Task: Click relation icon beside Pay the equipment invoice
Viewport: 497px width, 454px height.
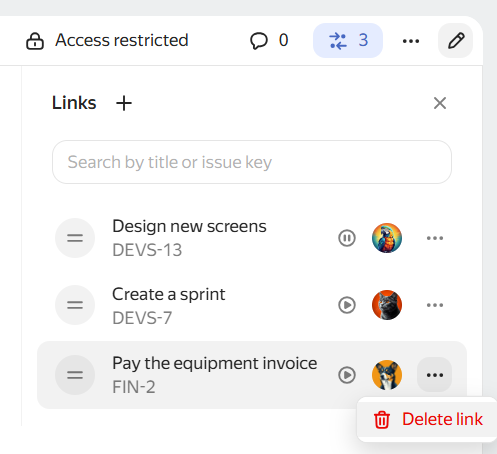Action: tap(75, 375)
